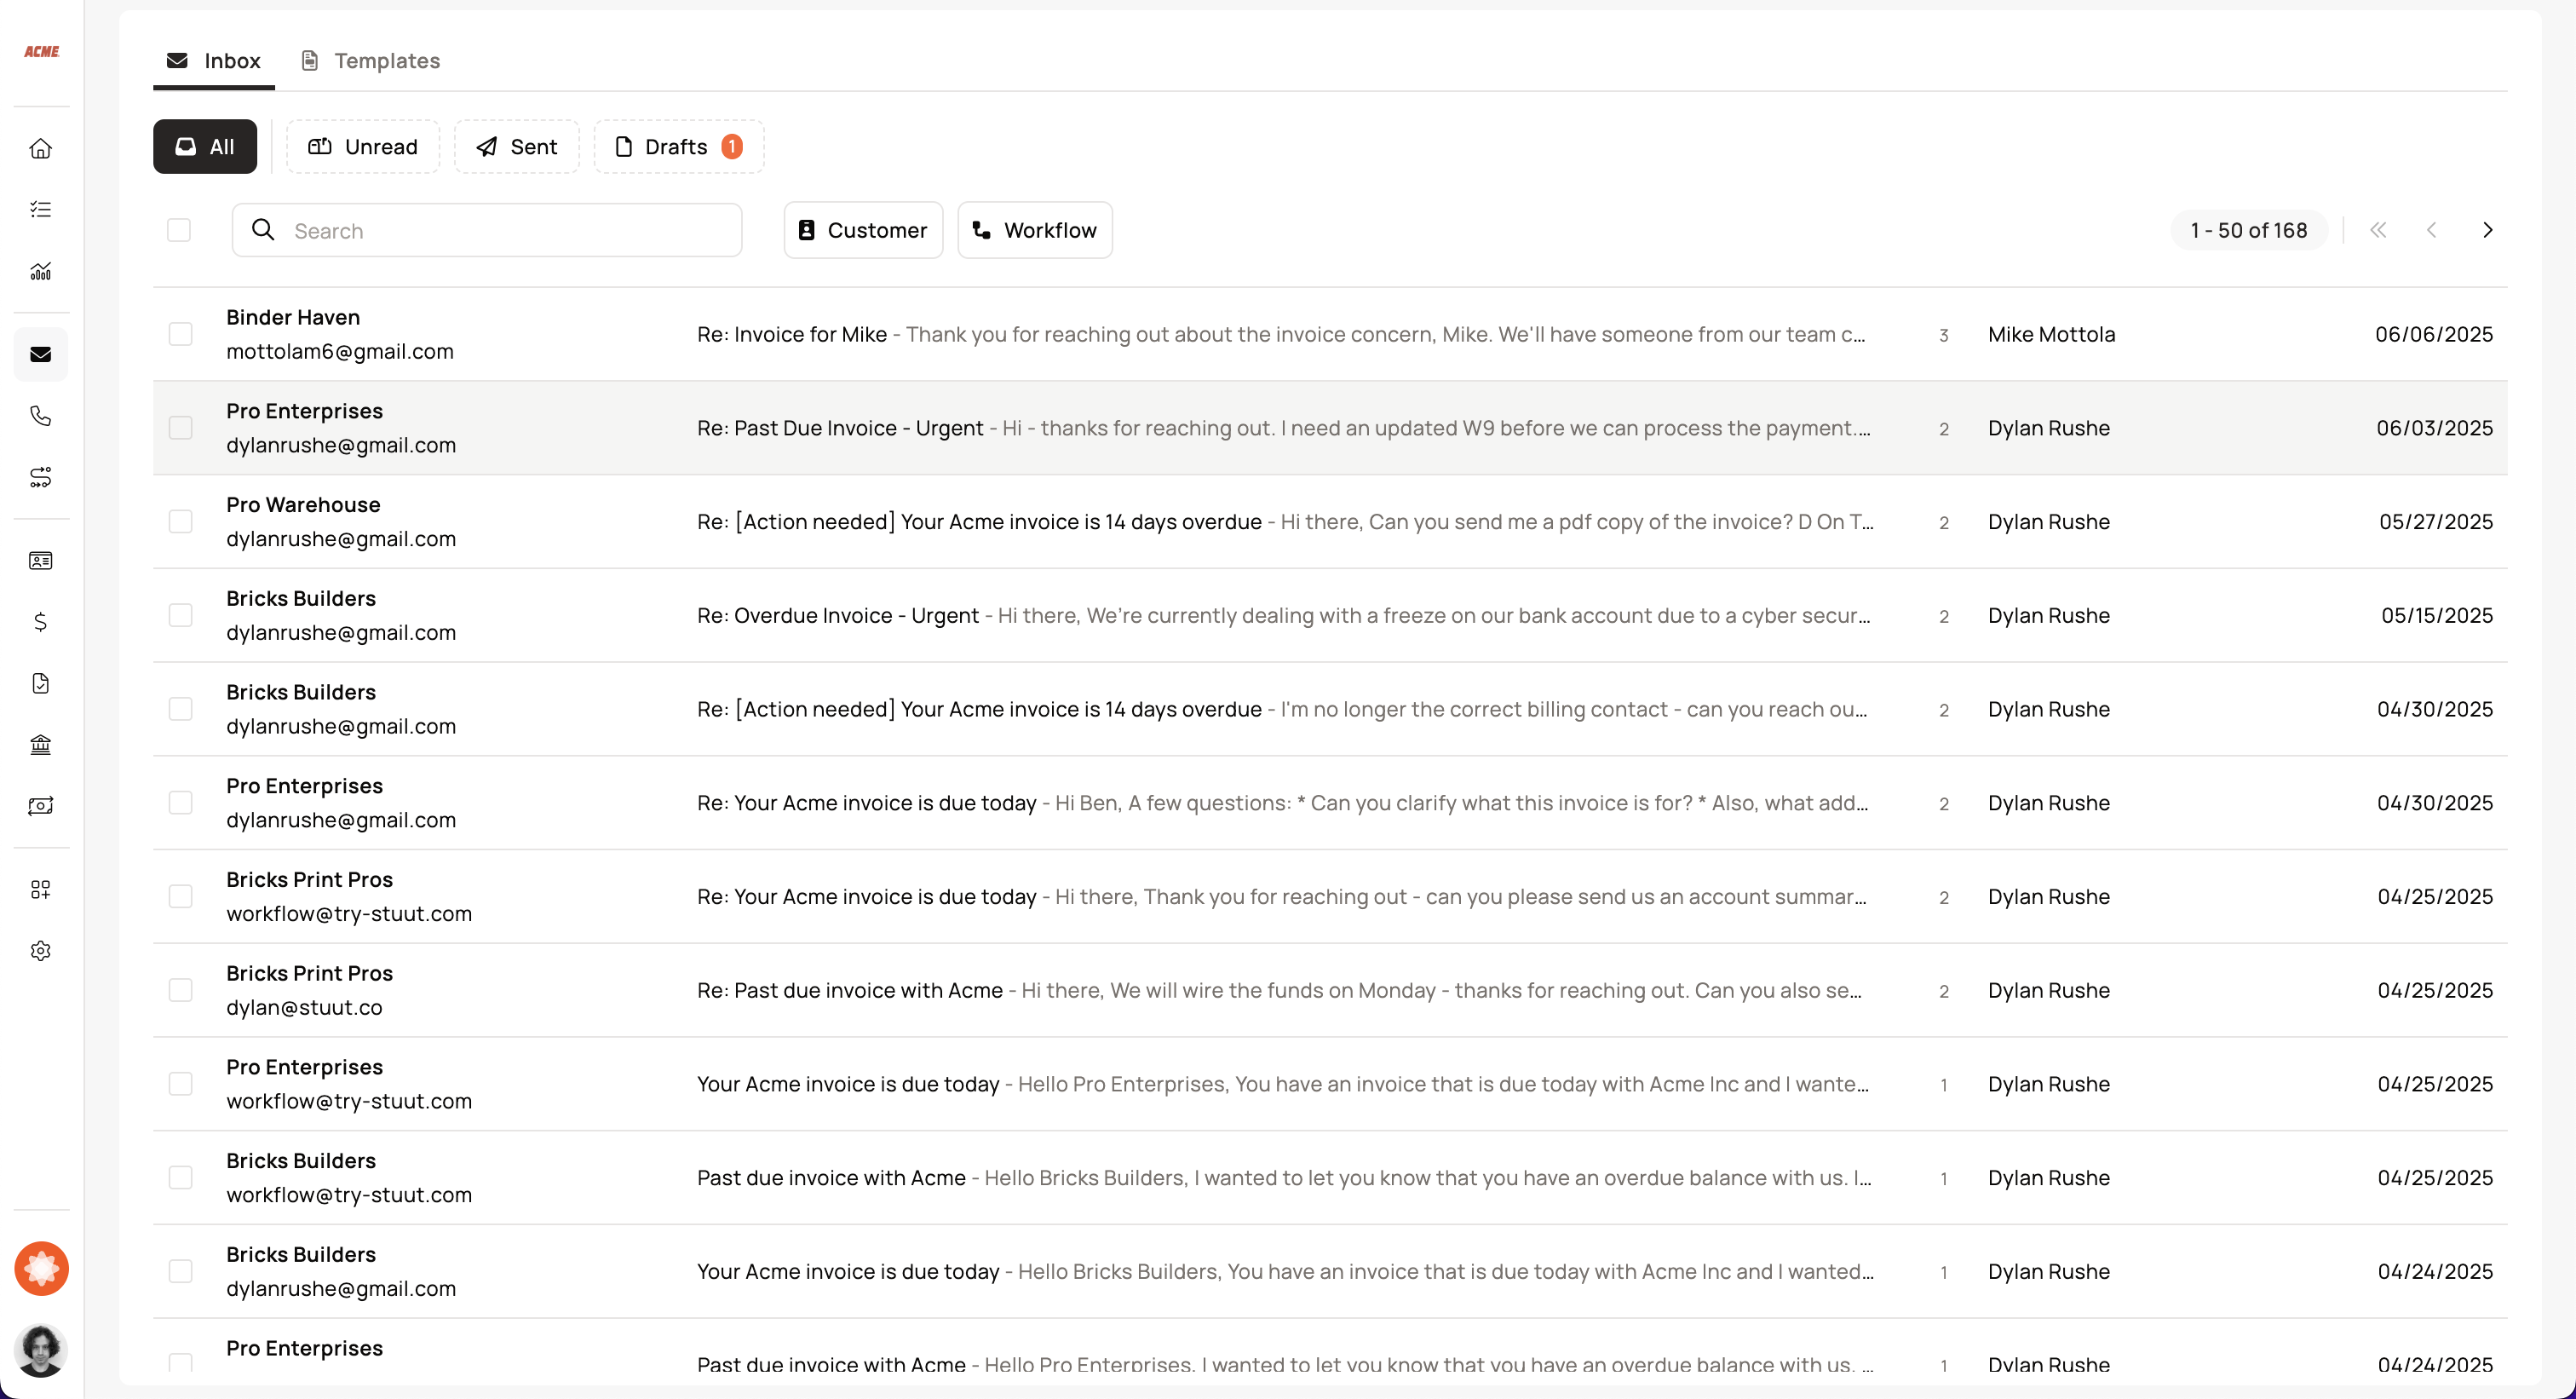Open the dollar sign payments icon

41,622
